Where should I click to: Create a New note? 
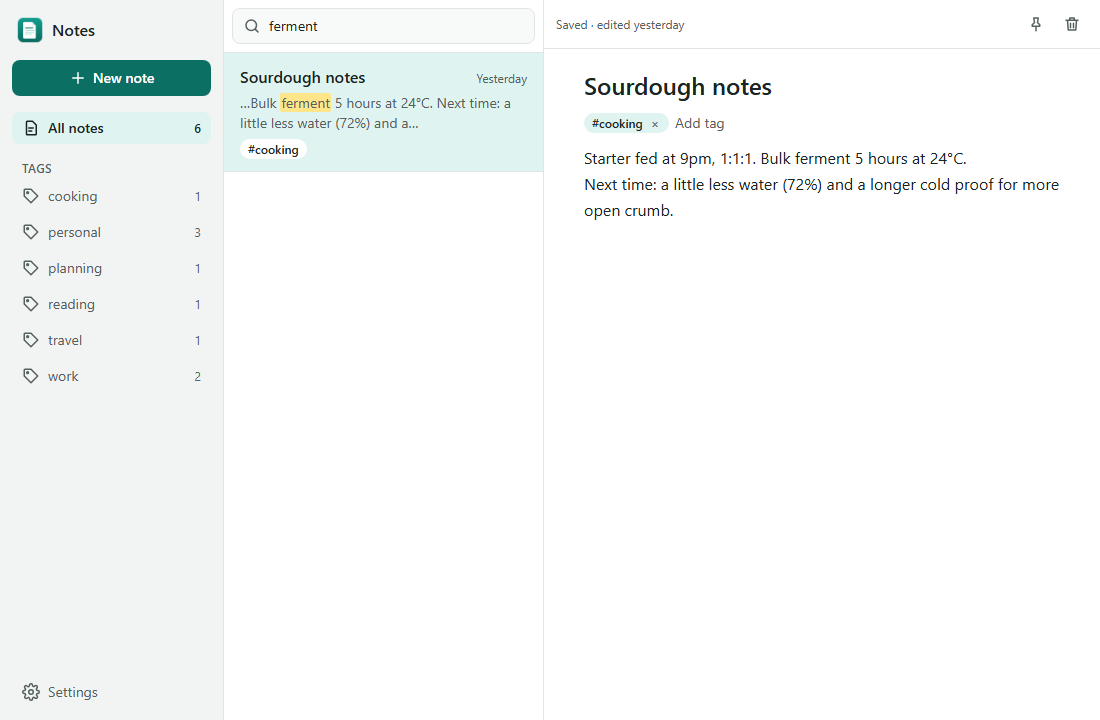(x=112, y=78)
